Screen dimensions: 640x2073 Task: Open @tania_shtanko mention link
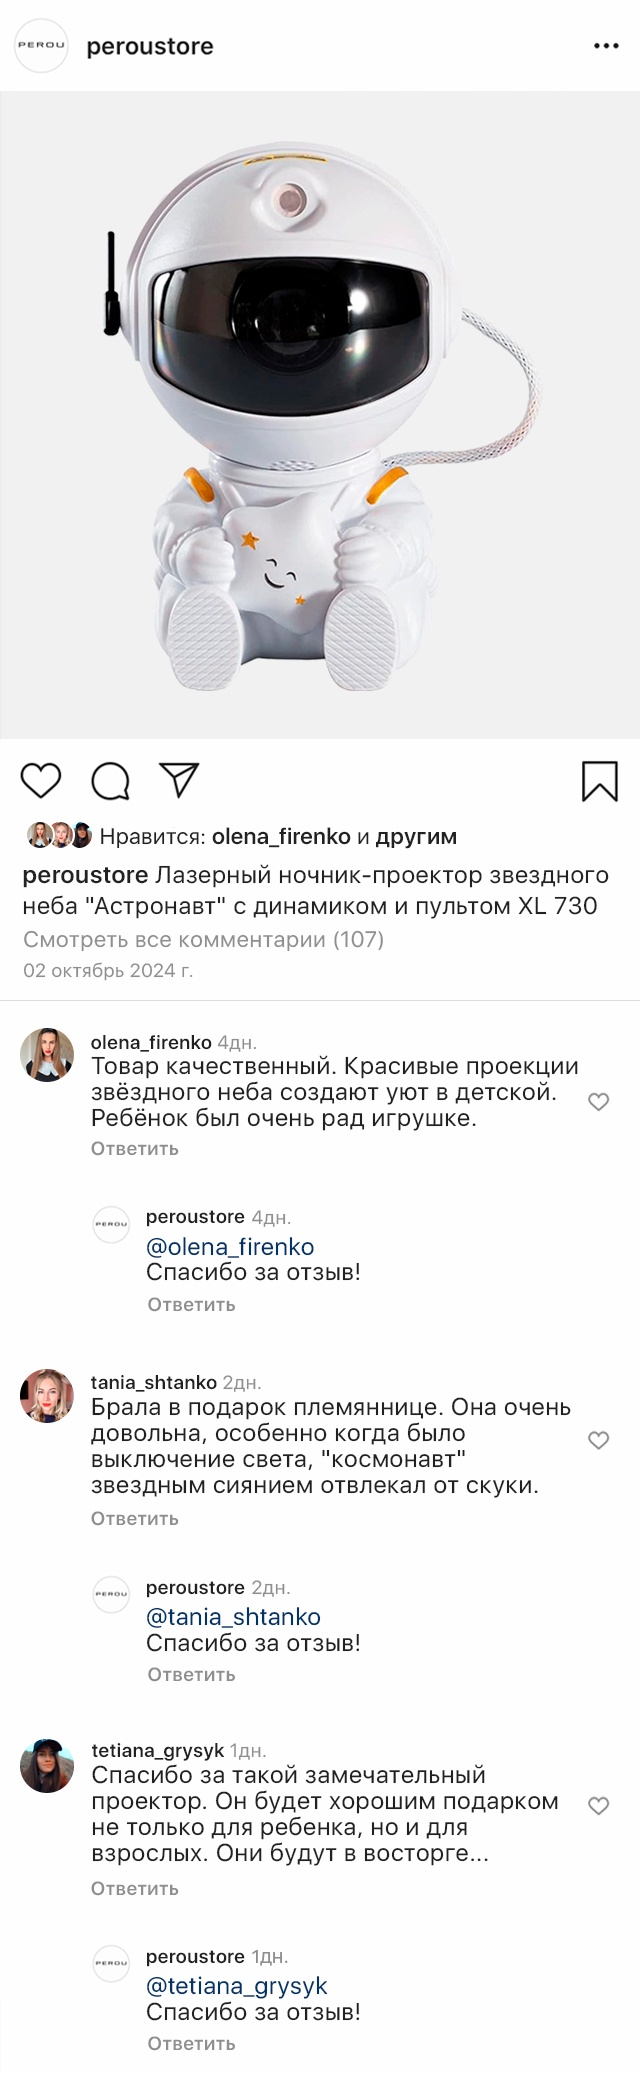(233, 1617)
